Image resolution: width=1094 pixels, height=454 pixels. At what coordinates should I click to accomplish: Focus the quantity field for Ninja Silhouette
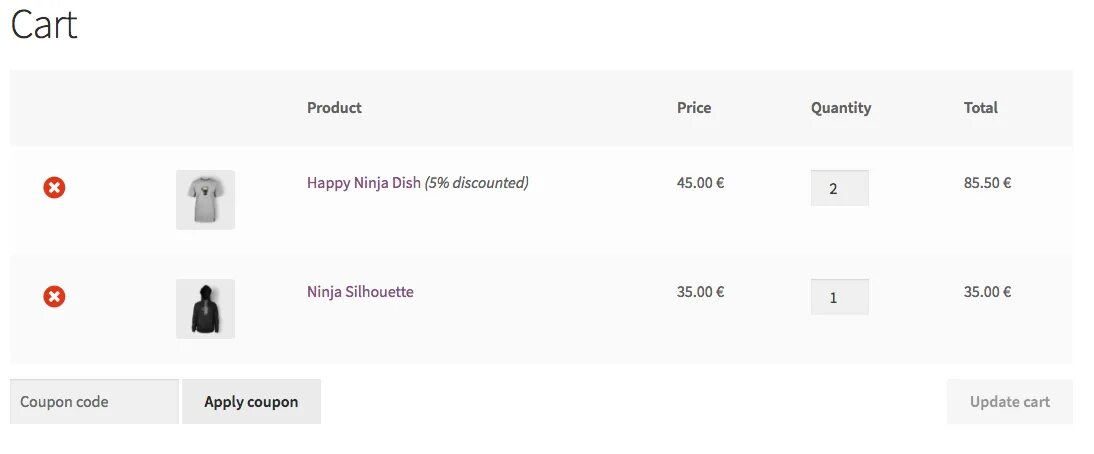coord(839,297)
